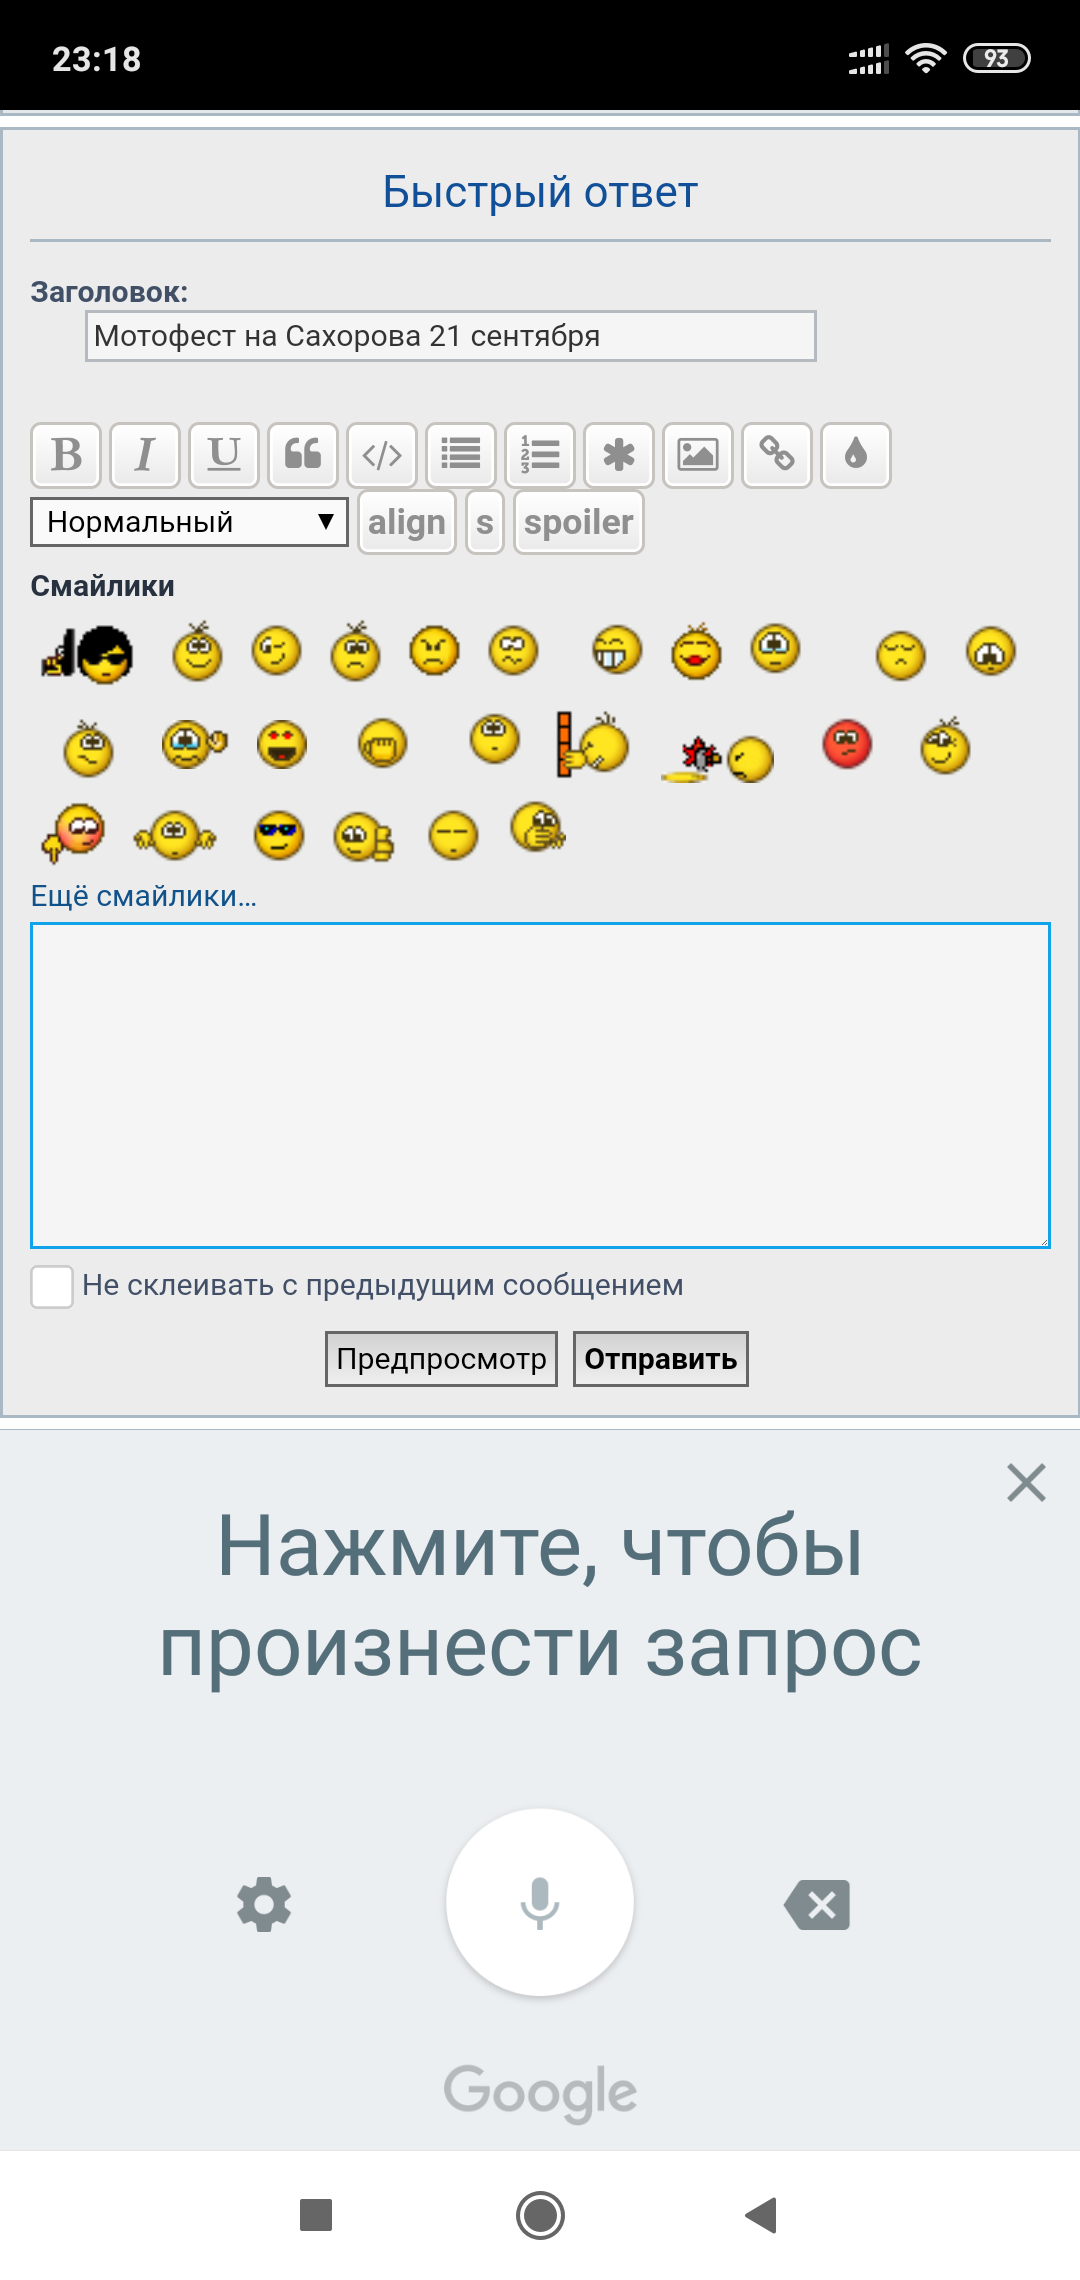The height and width of the screenshot is (2280, 1080).
Task: Apply underline formatting button
Action: pyautogui.click(x=224, y=455)
